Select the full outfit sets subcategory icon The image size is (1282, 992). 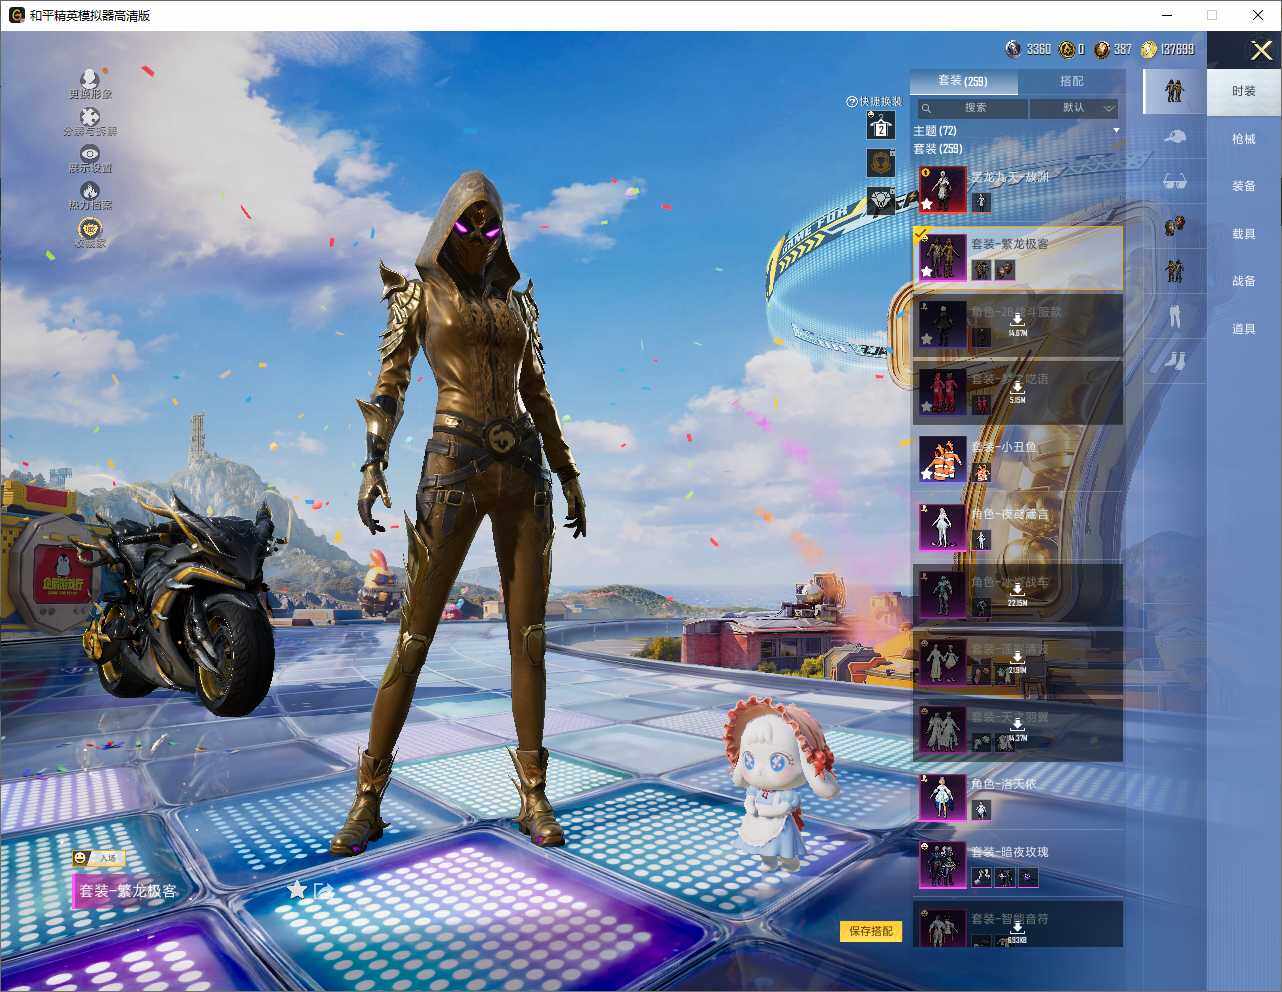pyautogui.click(x=1174, y=90)
